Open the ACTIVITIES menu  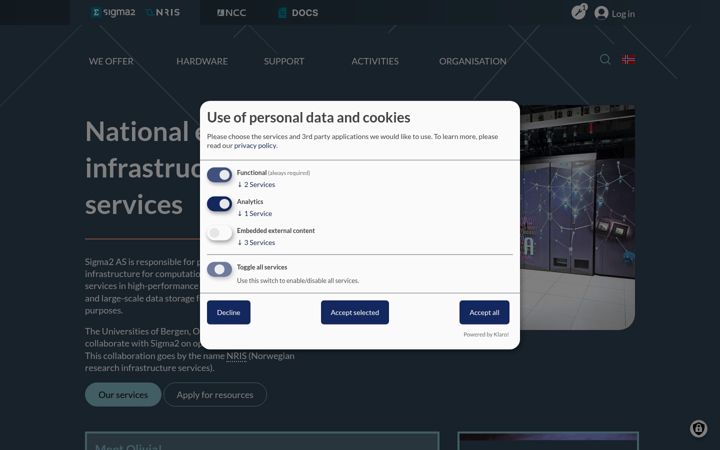tap(375, 61)
